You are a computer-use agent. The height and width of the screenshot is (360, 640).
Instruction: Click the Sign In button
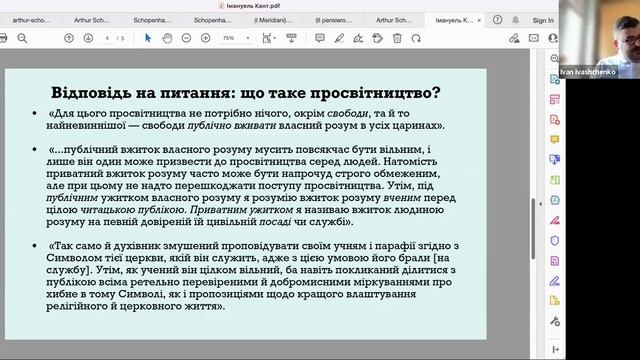(543, 20)
